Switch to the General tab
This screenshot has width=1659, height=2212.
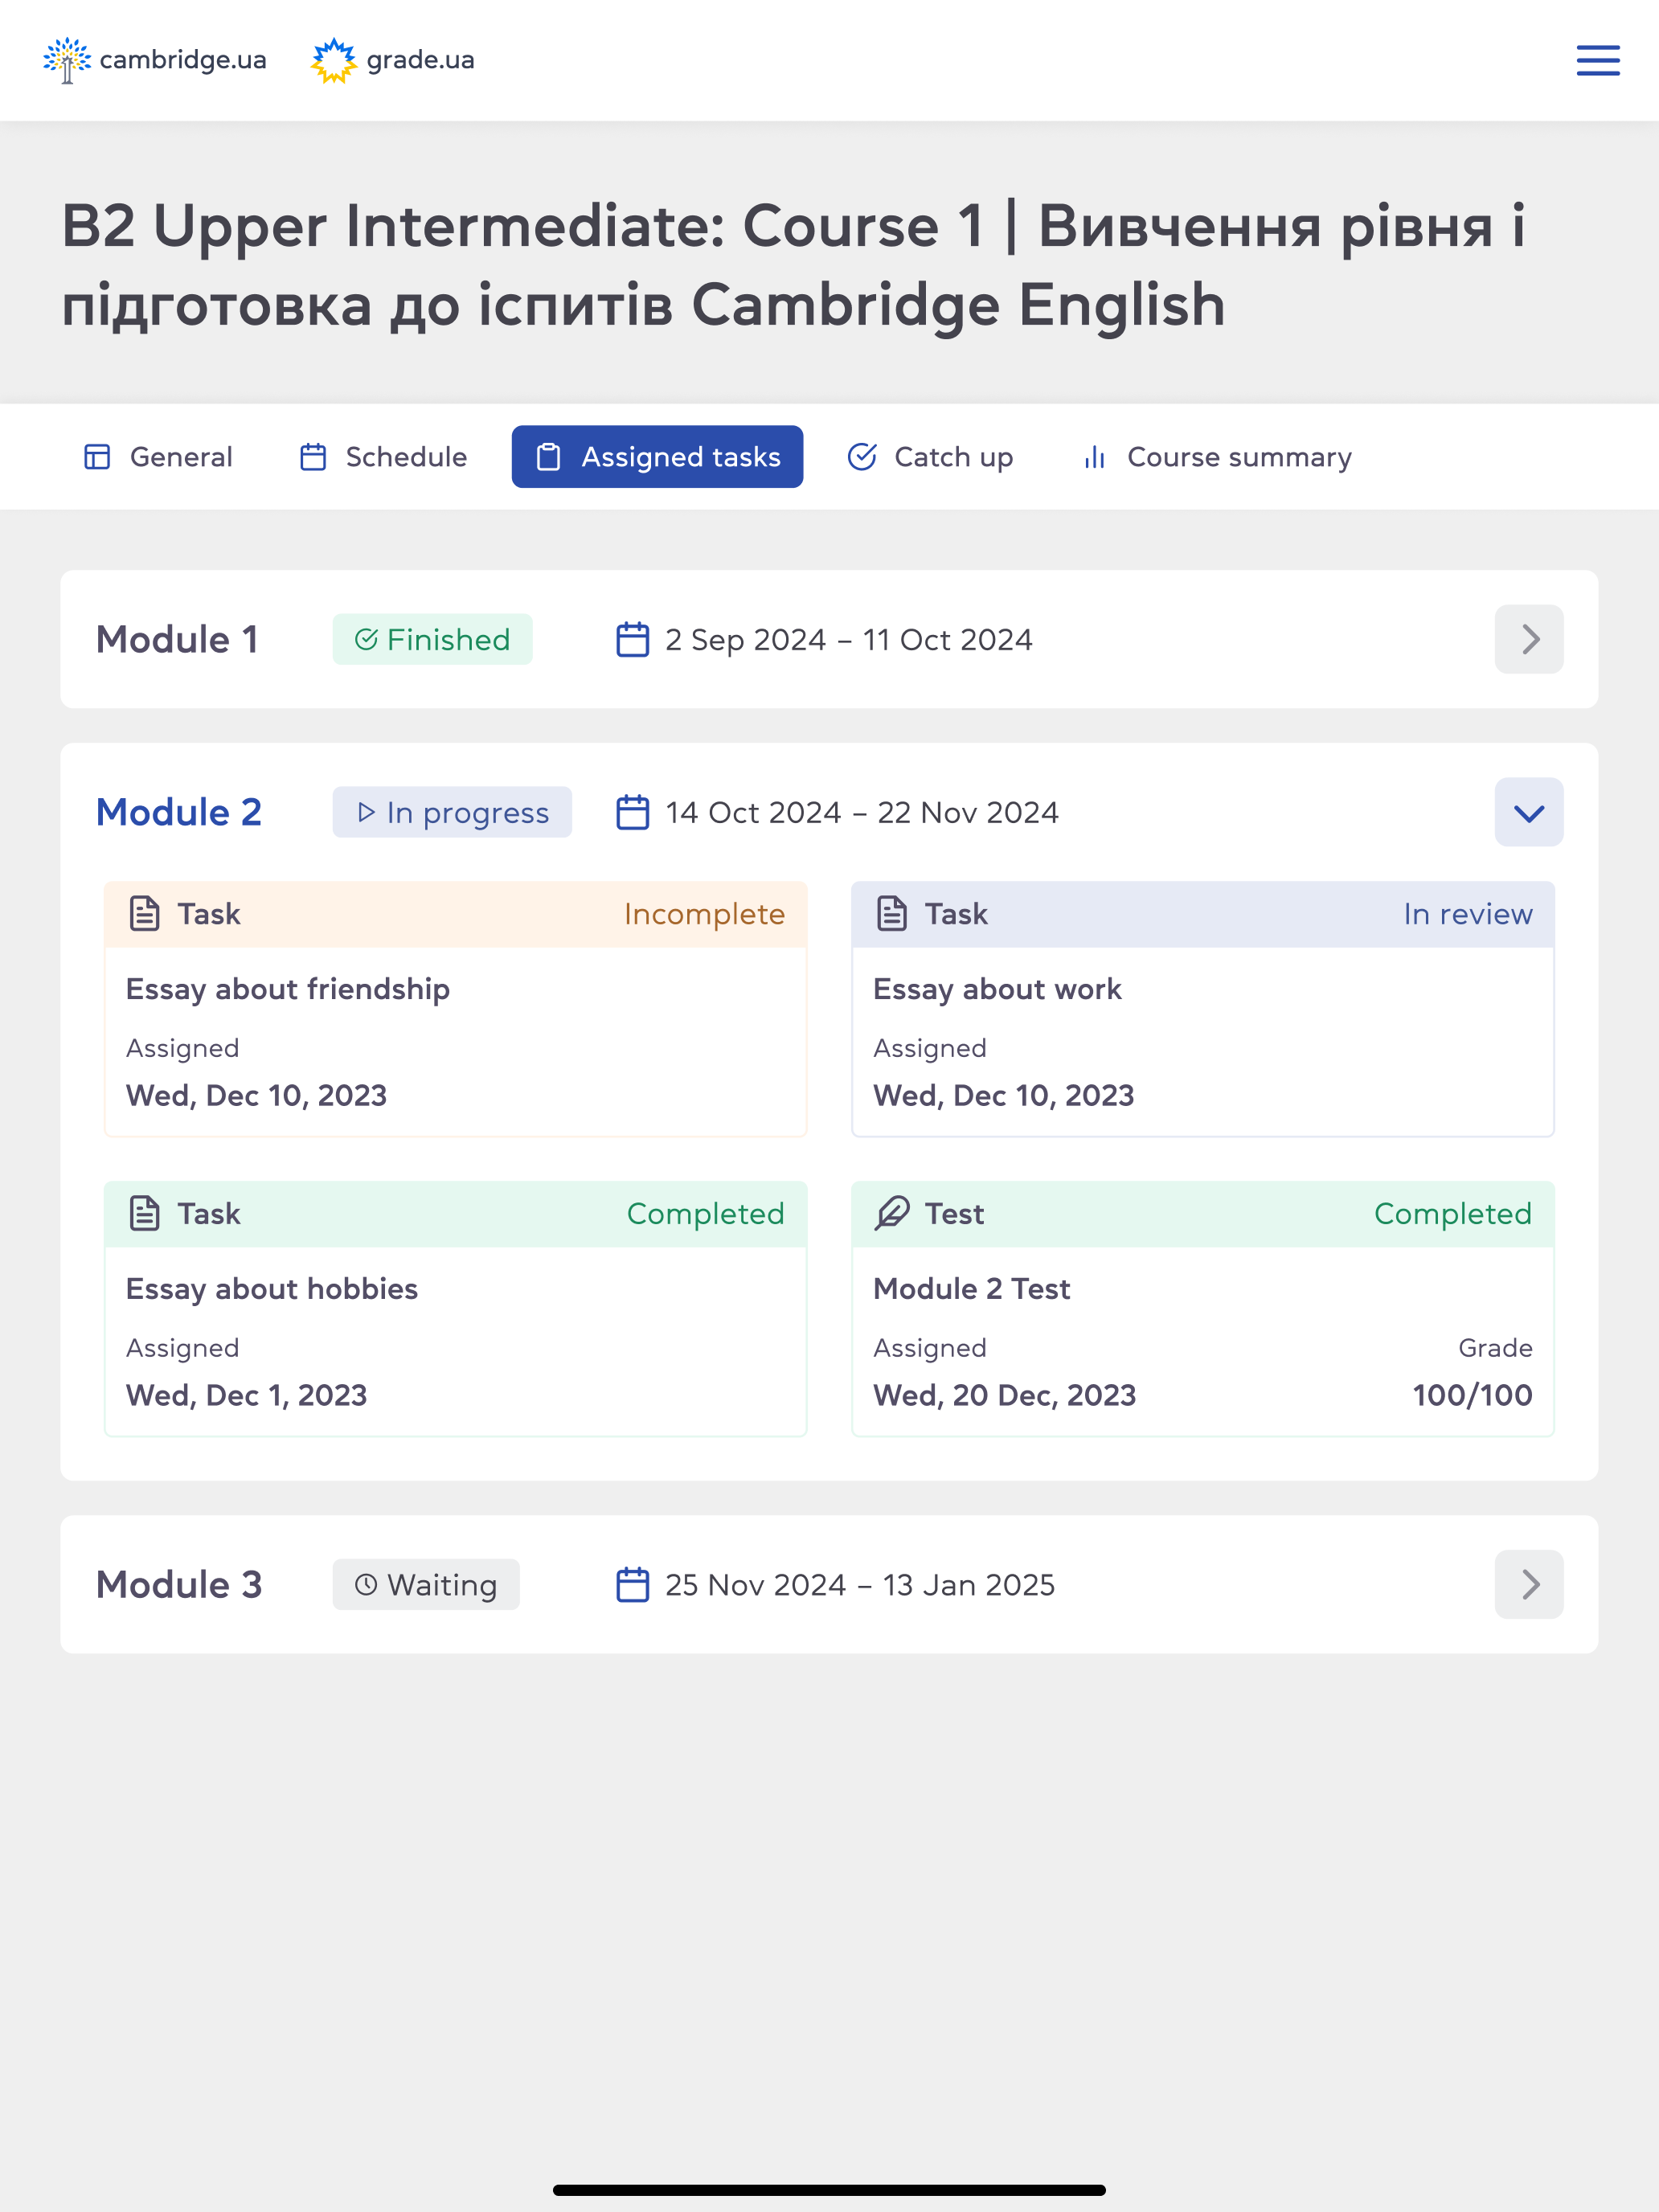(158, 457)
